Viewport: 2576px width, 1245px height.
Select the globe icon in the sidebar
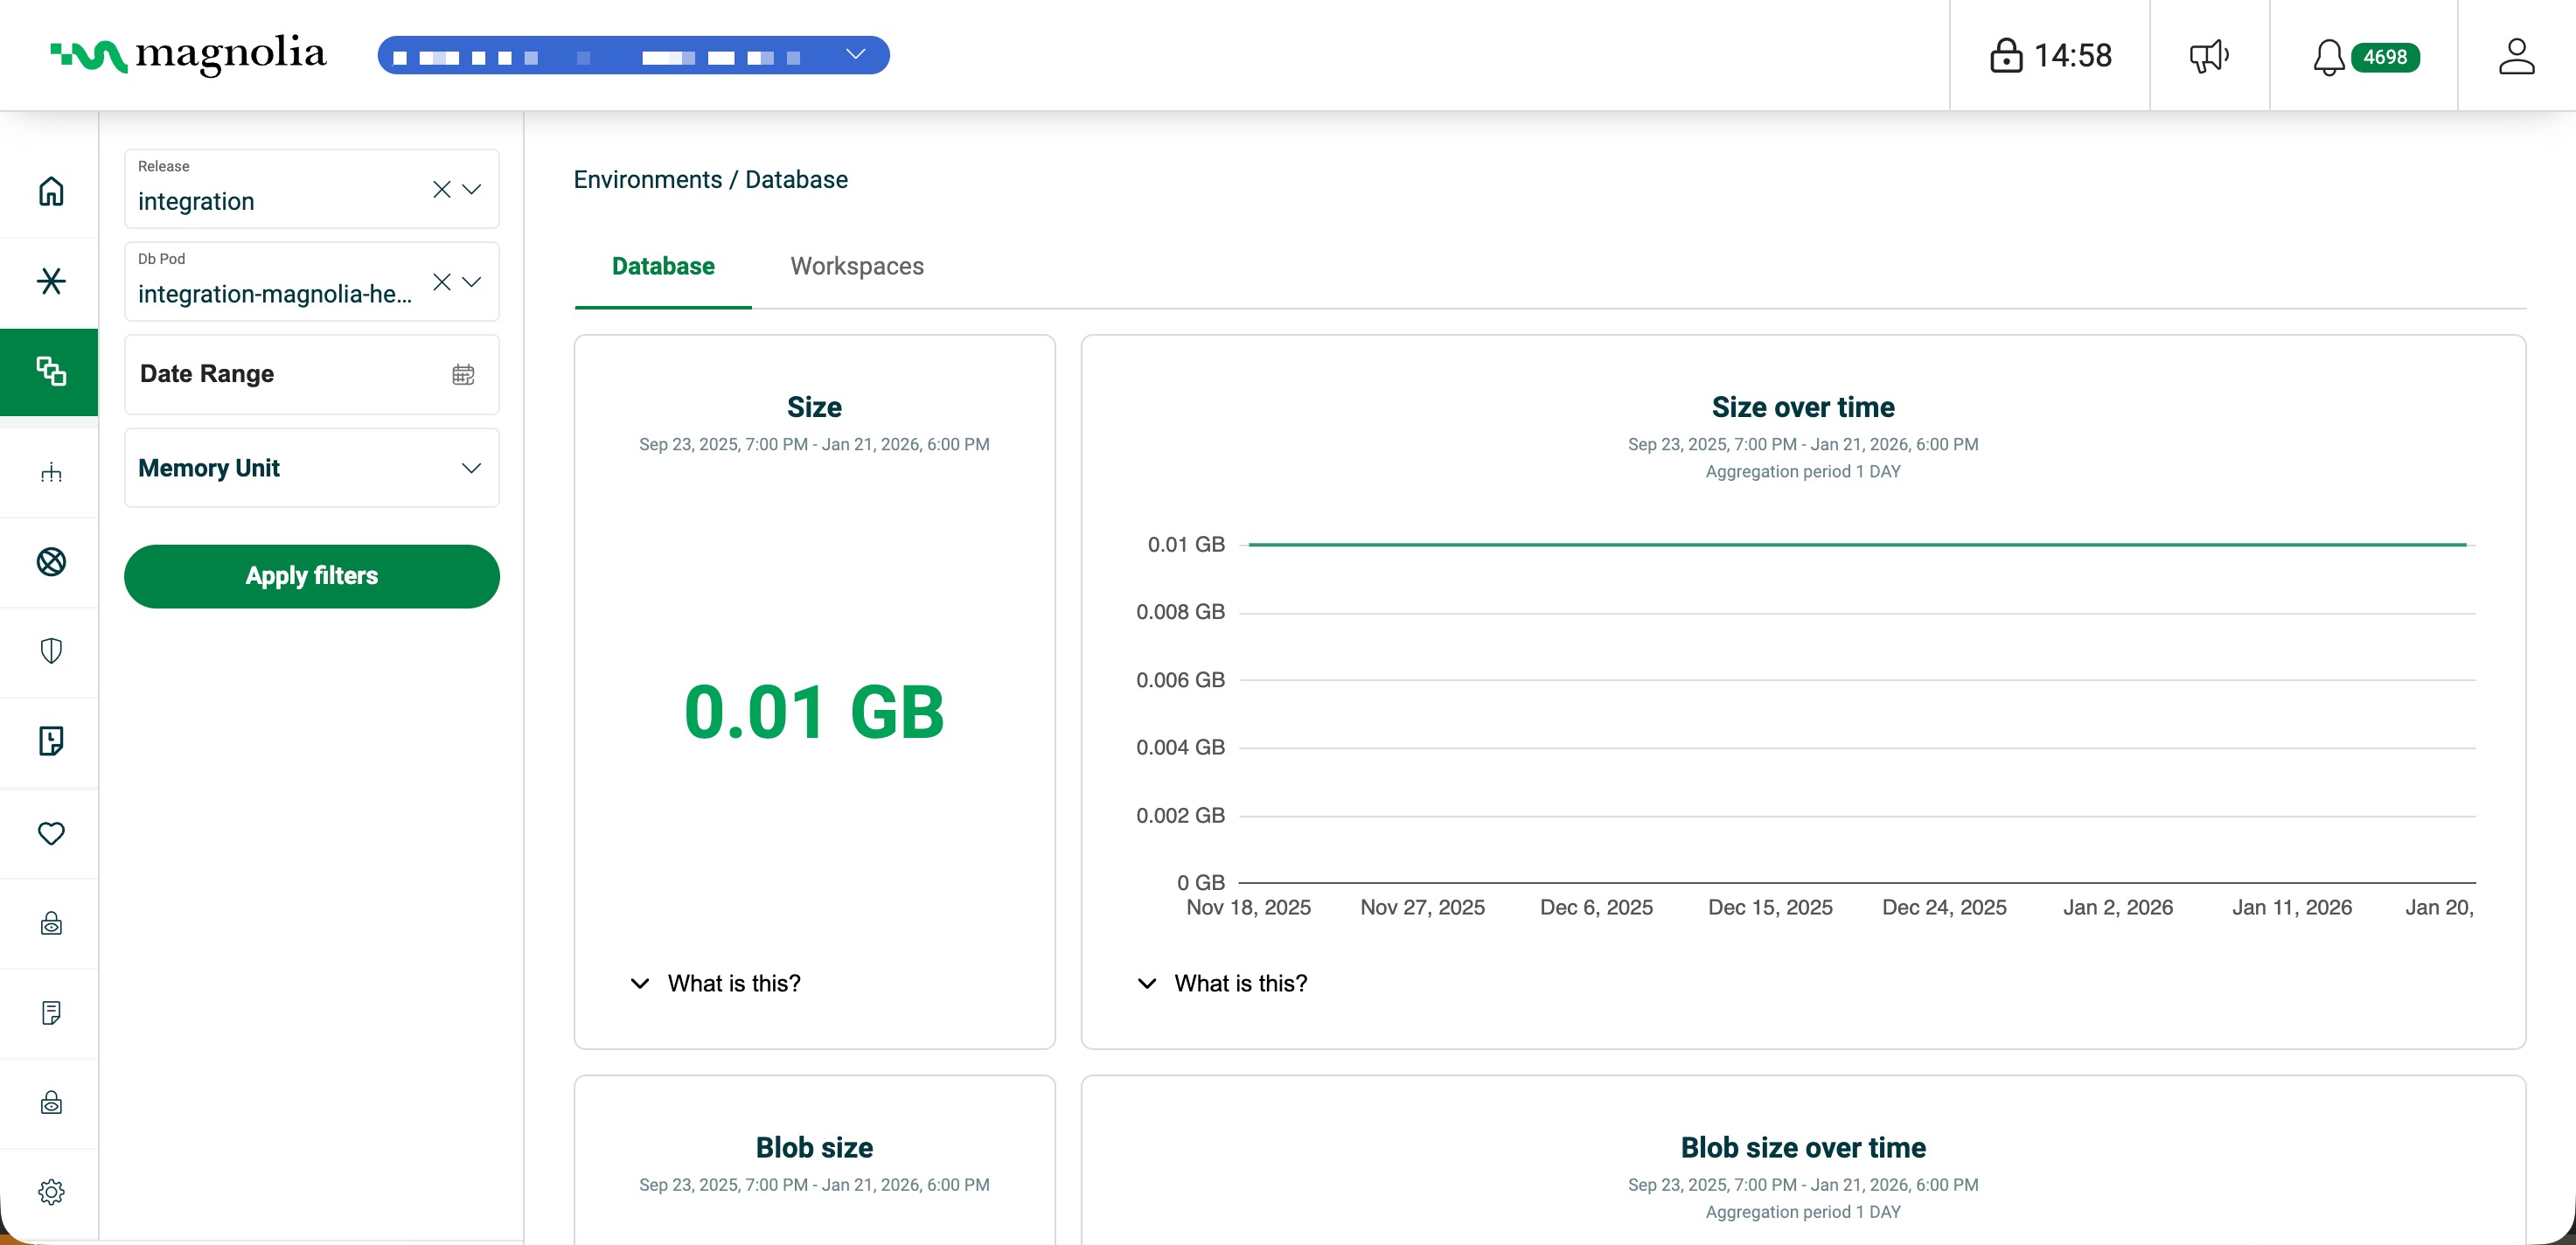[x=50, y=562]
